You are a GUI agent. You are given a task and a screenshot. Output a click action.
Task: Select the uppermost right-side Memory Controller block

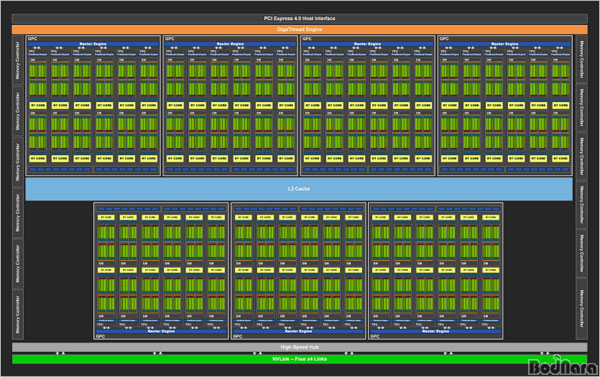click(x=582, y=59)
